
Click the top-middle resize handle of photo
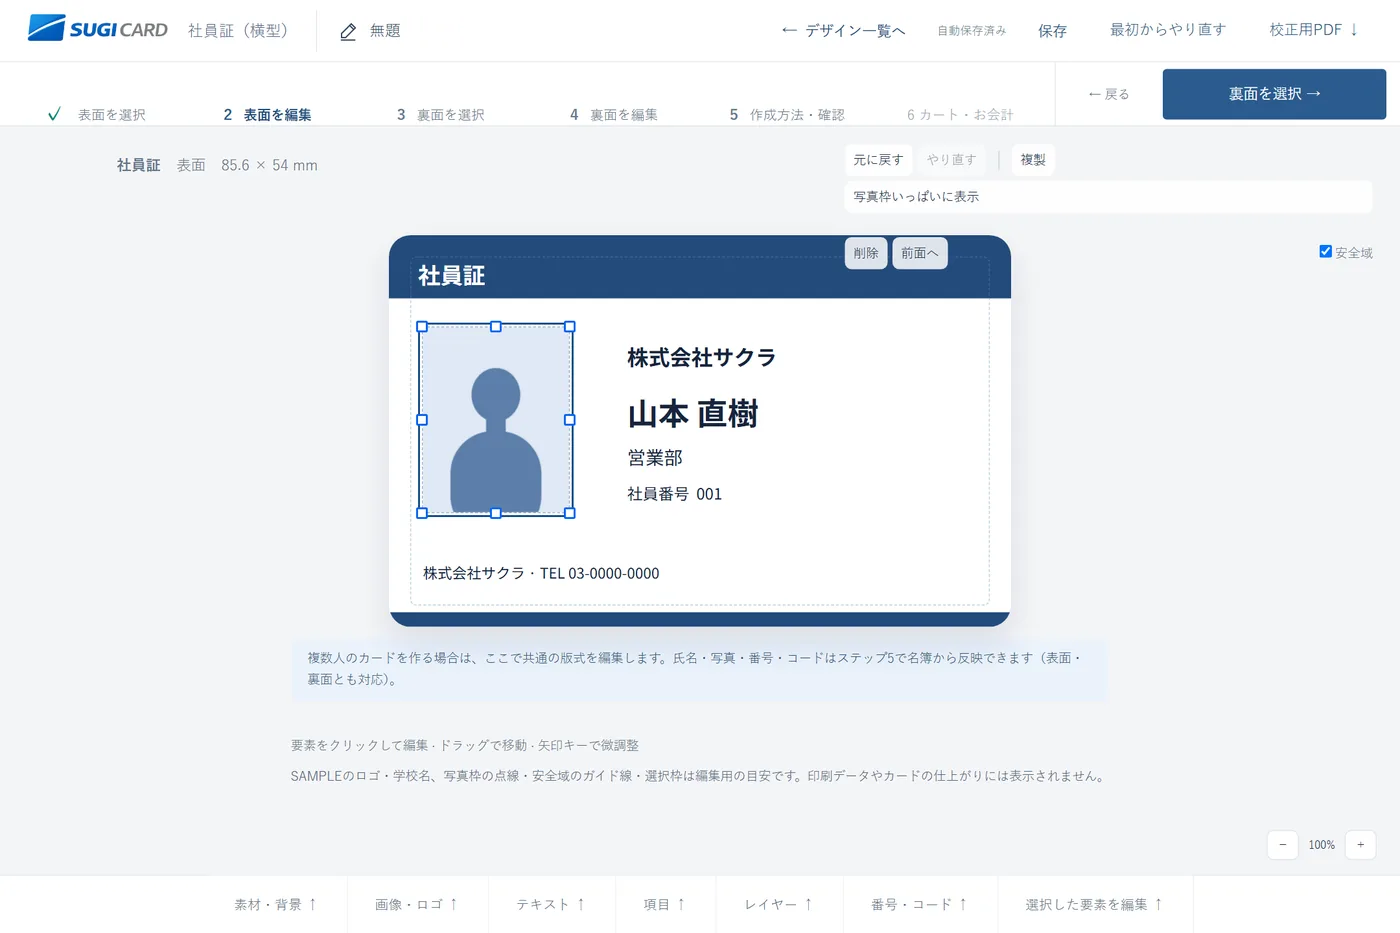click(x=496, y=327)
